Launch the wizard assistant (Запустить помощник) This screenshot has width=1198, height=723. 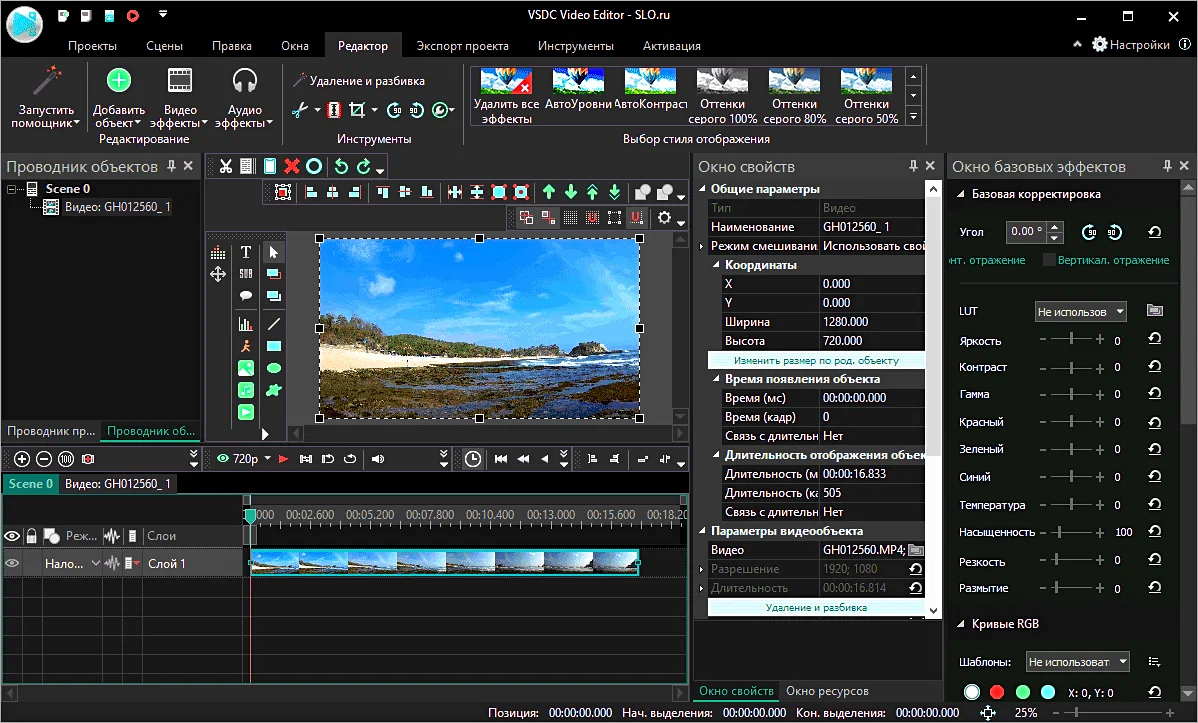click(46, 97)
